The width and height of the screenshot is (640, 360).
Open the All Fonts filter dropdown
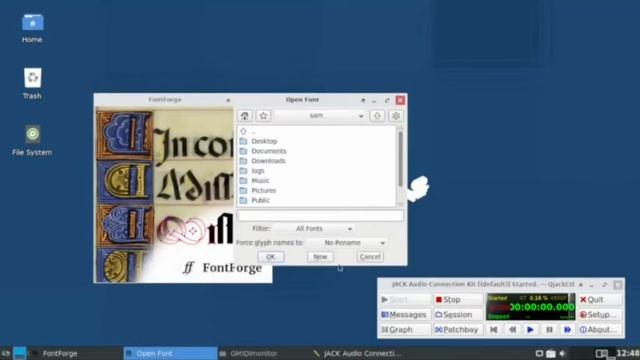pos(314,229)
